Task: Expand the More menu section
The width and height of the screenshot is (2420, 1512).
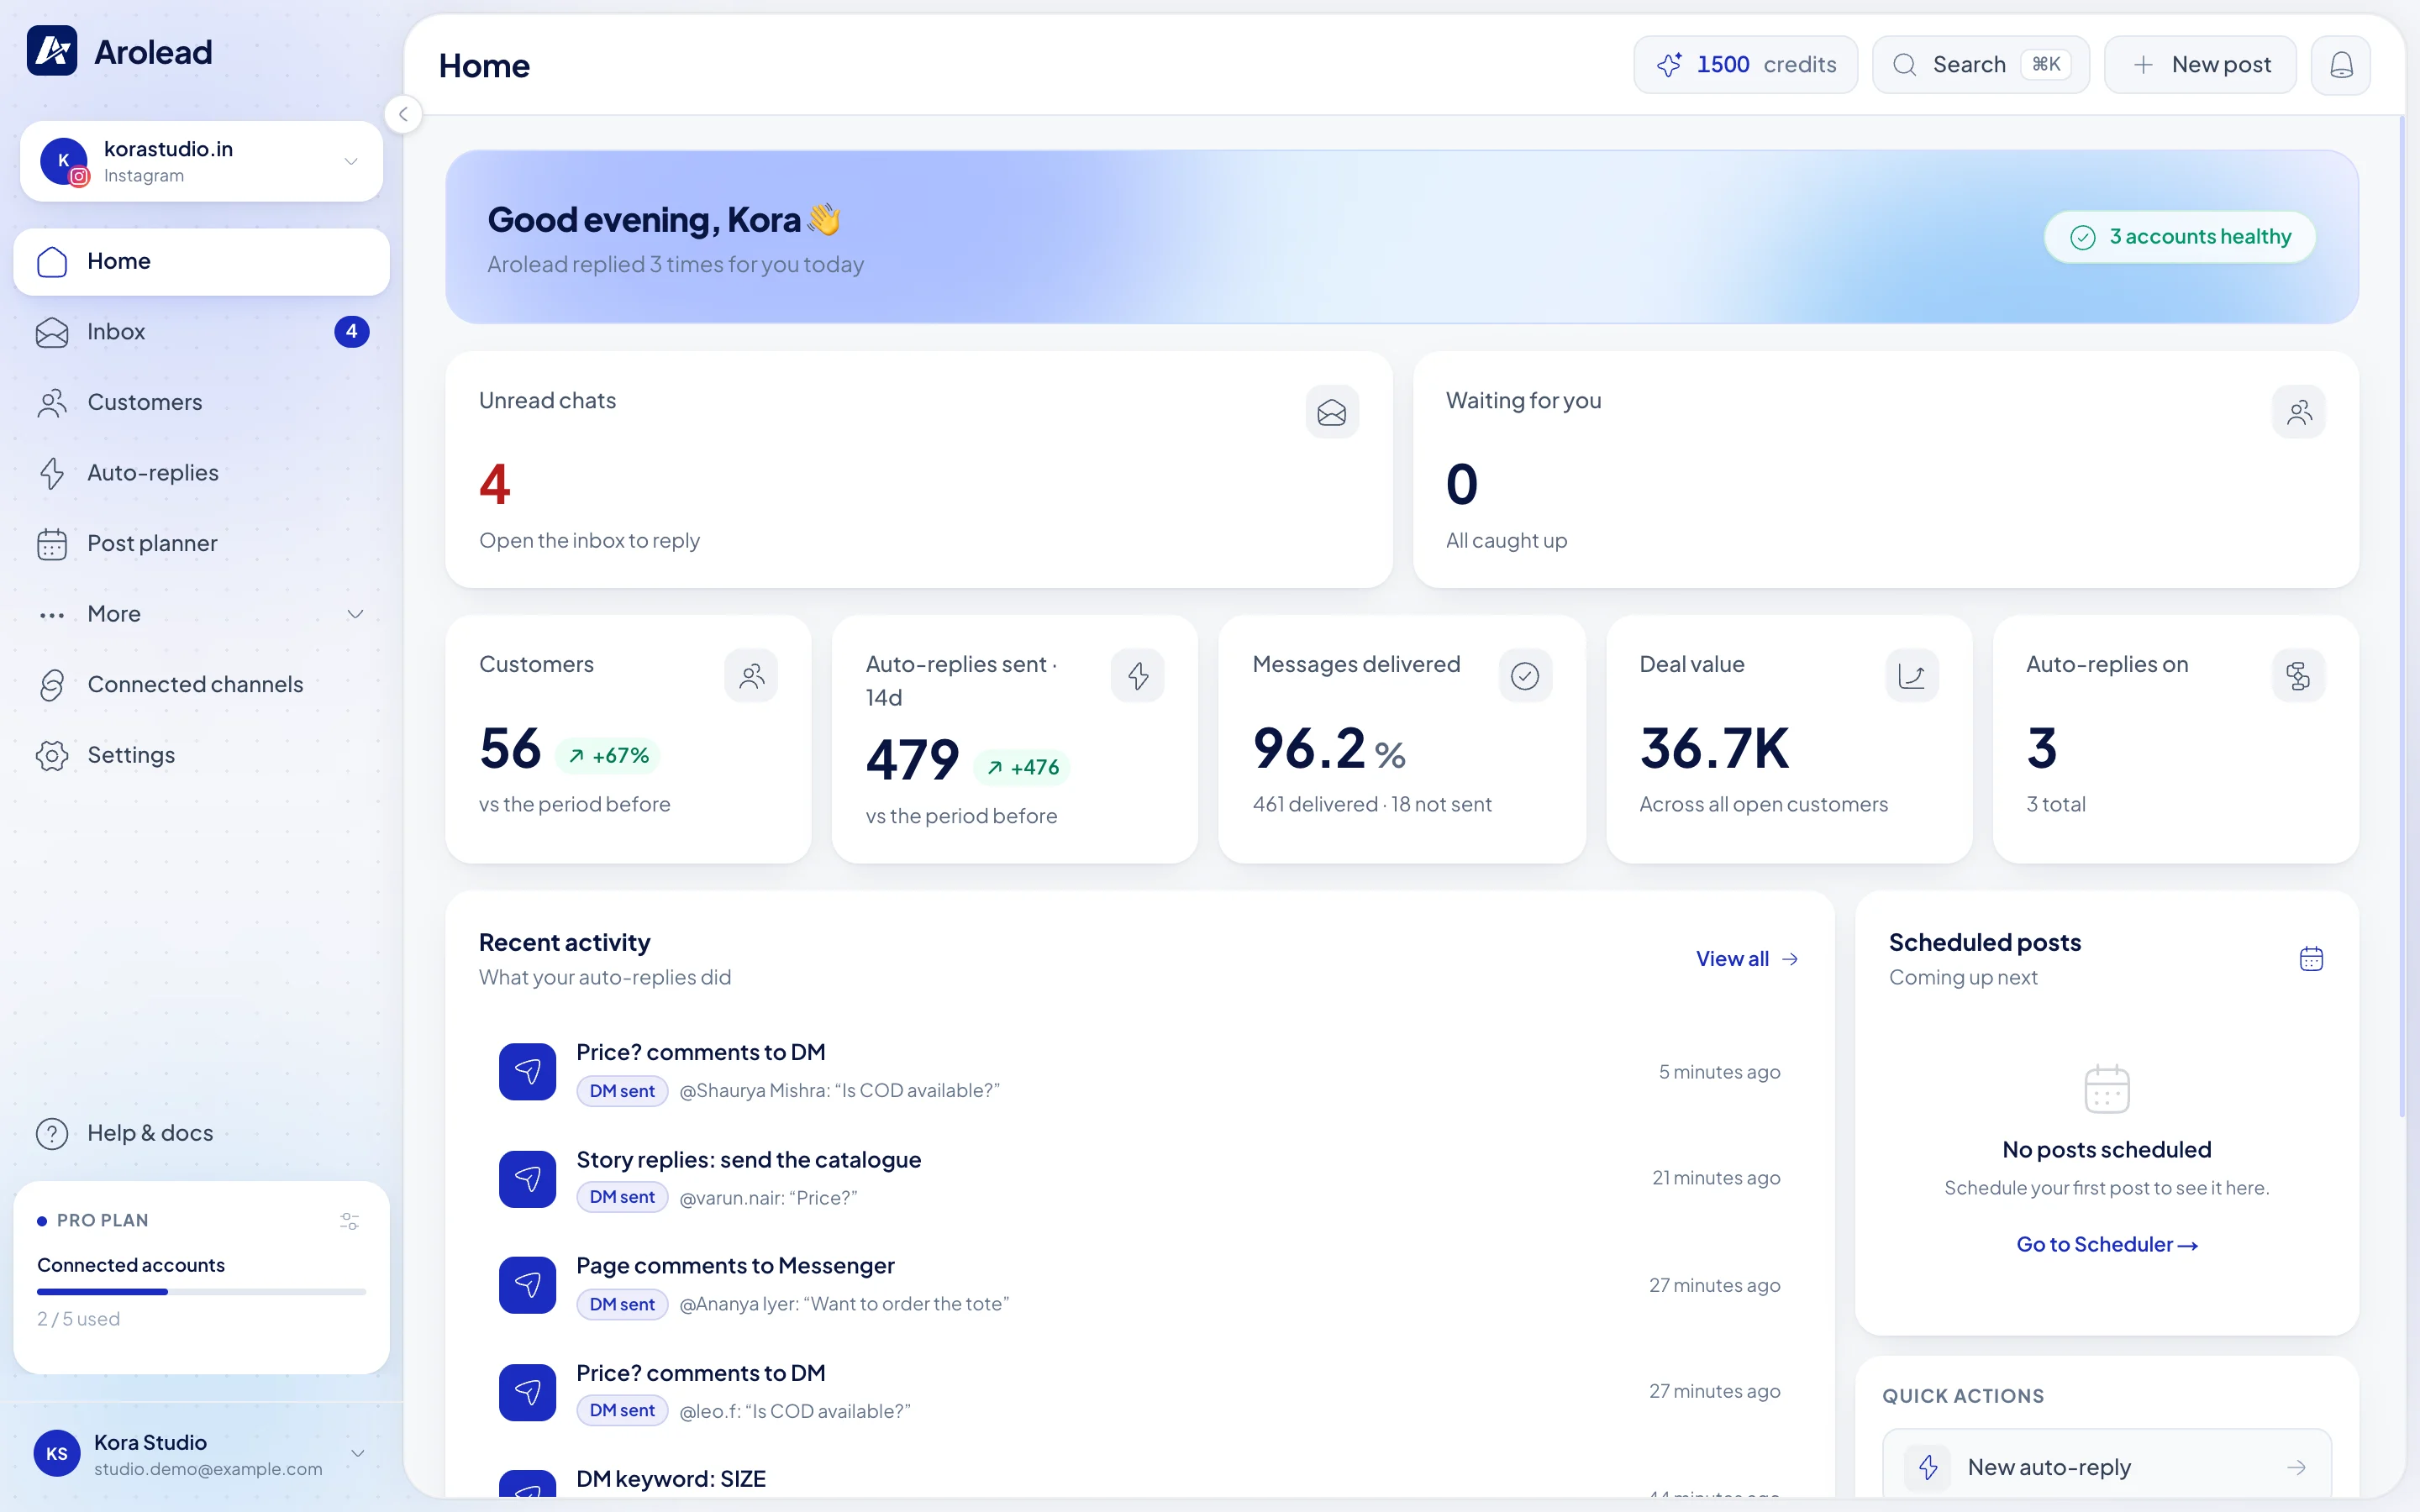Action: pos(201,614)
